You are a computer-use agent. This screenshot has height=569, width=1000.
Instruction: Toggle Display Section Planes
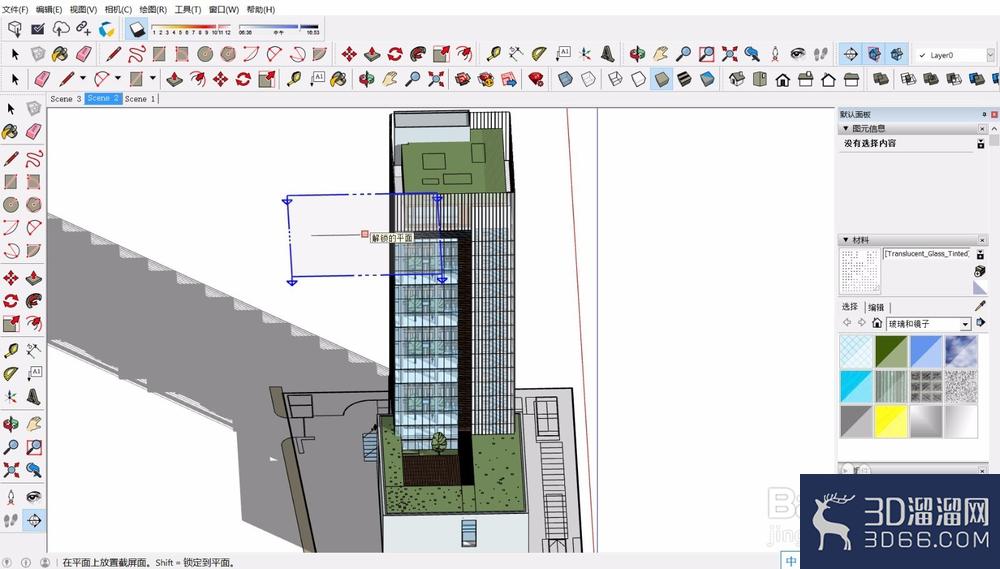point(874,54)
